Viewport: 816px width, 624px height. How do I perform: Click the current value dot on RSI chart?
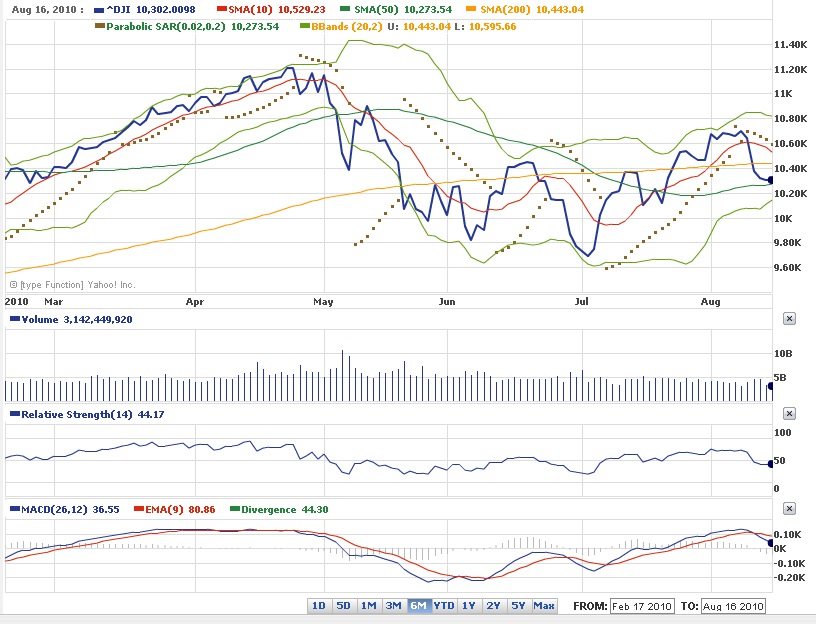pyautogui.click(x=771, y=463)
